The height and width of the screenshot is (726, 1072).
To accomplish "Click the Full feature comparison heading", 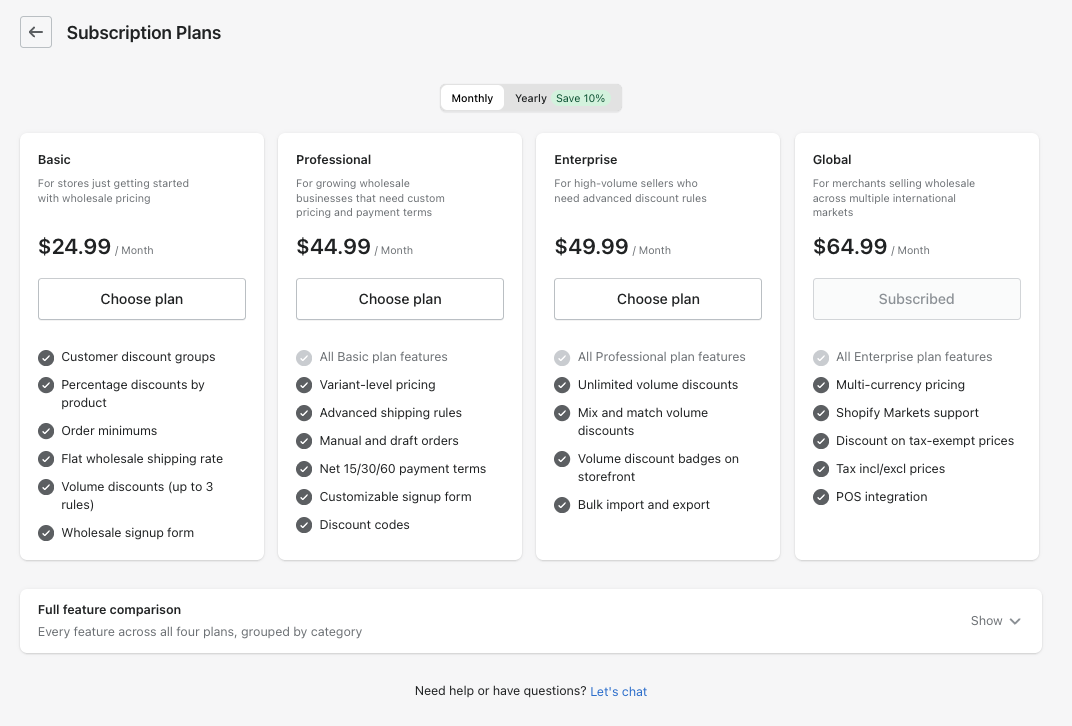I will 109,610.
